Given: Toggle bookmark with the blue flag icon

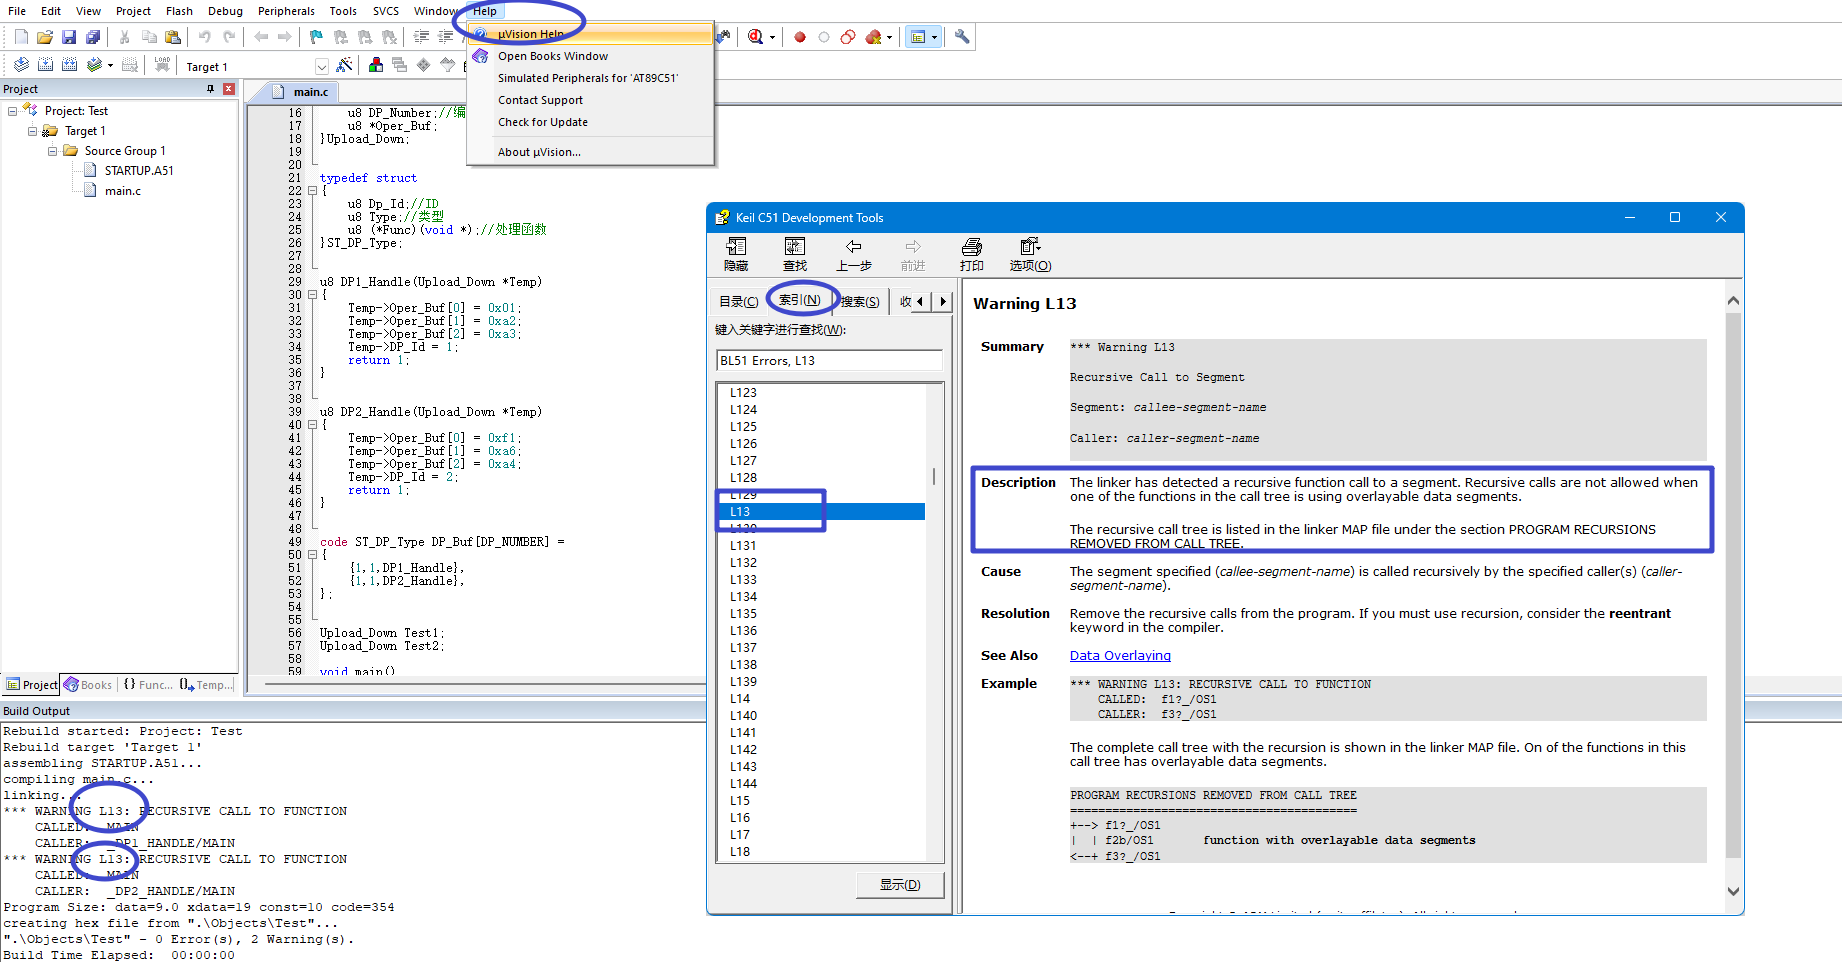Looking at the screenshot, I should 317,37.
